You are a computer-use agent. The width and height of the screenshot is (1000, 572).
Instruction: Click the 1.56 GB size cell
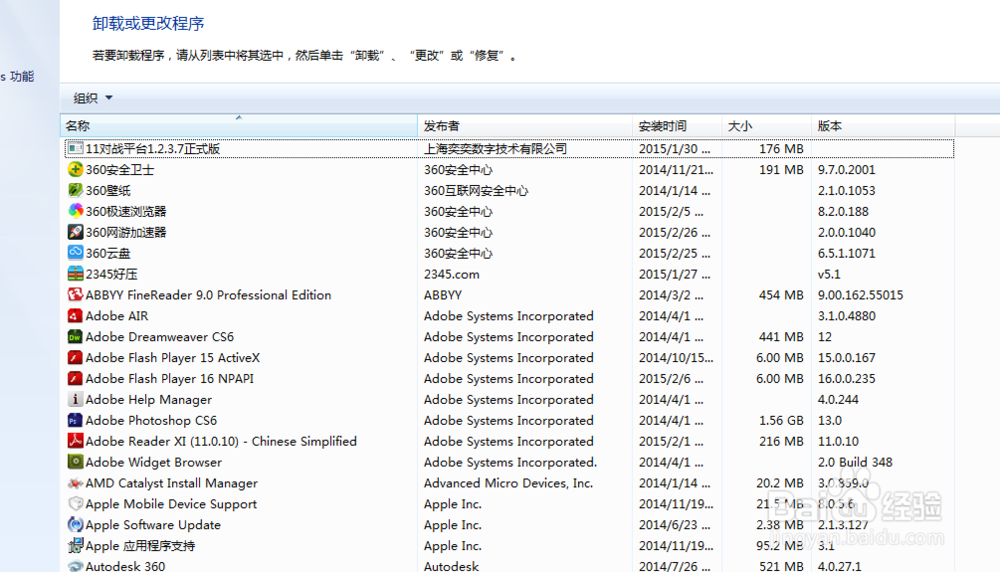781,420
